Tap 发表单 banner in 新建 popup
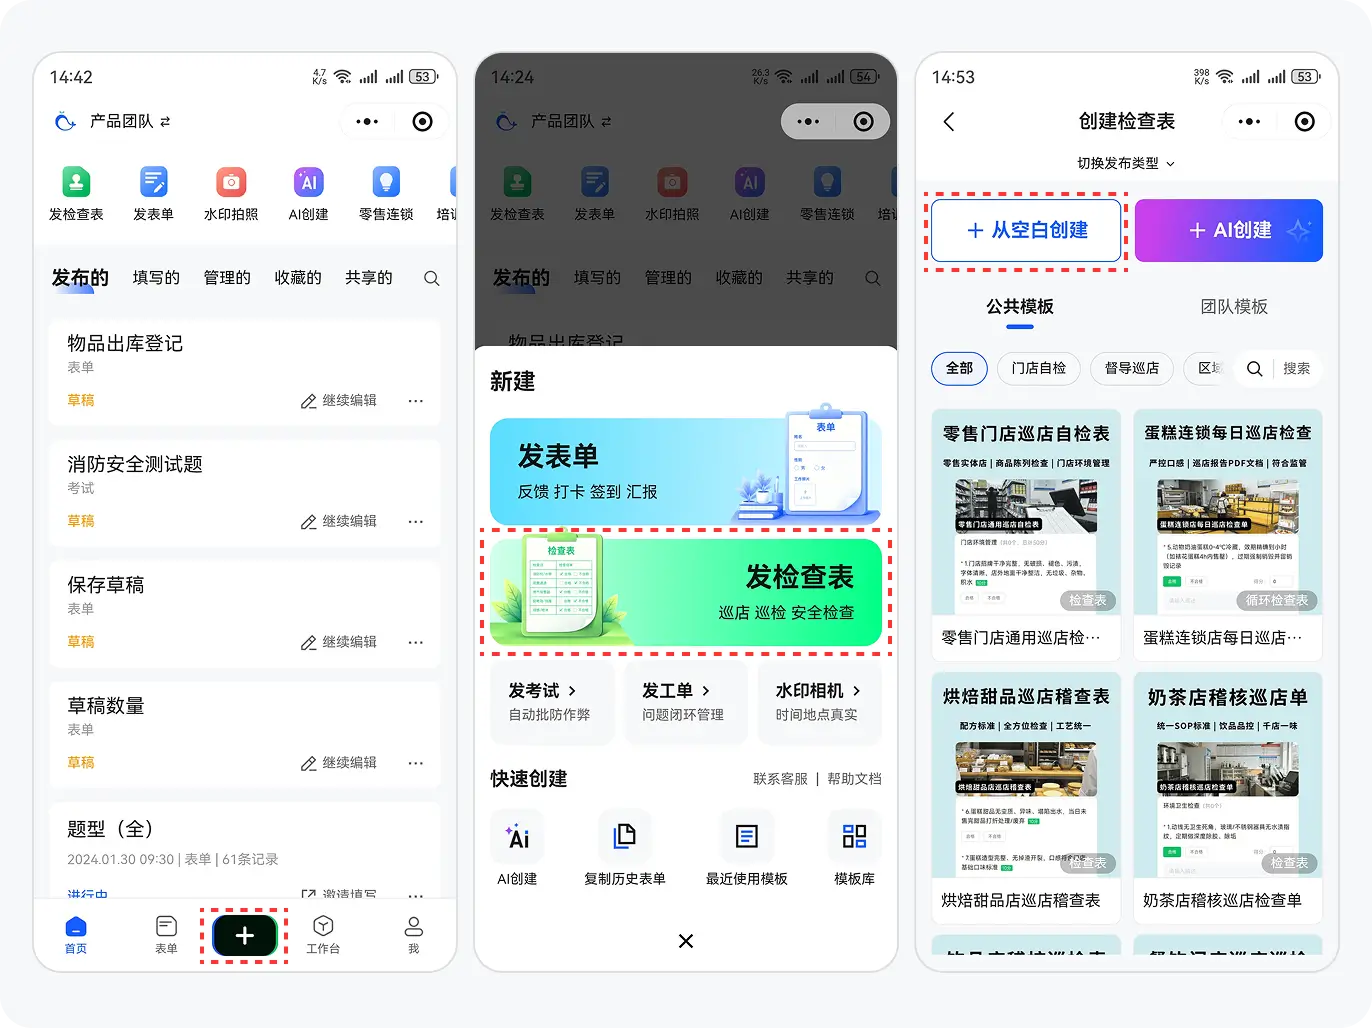This screenshot has height=1028, width=1372. (x=686, y=470)
